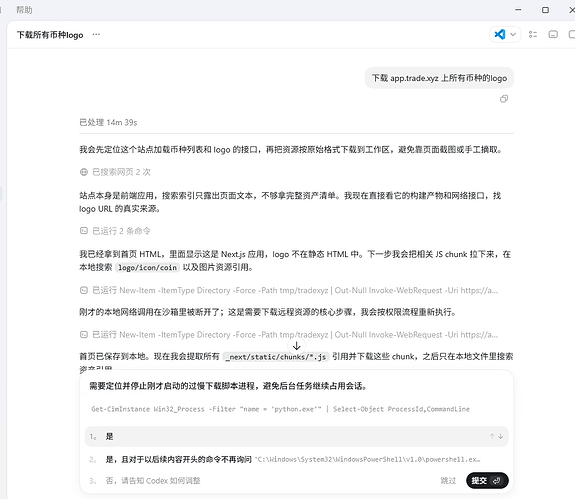Click user message 下载 app.trade.xyz 上所有币种的logo
Image resolution: width=575 pixels, height=499 pixels.
click(x=439, y=78)
